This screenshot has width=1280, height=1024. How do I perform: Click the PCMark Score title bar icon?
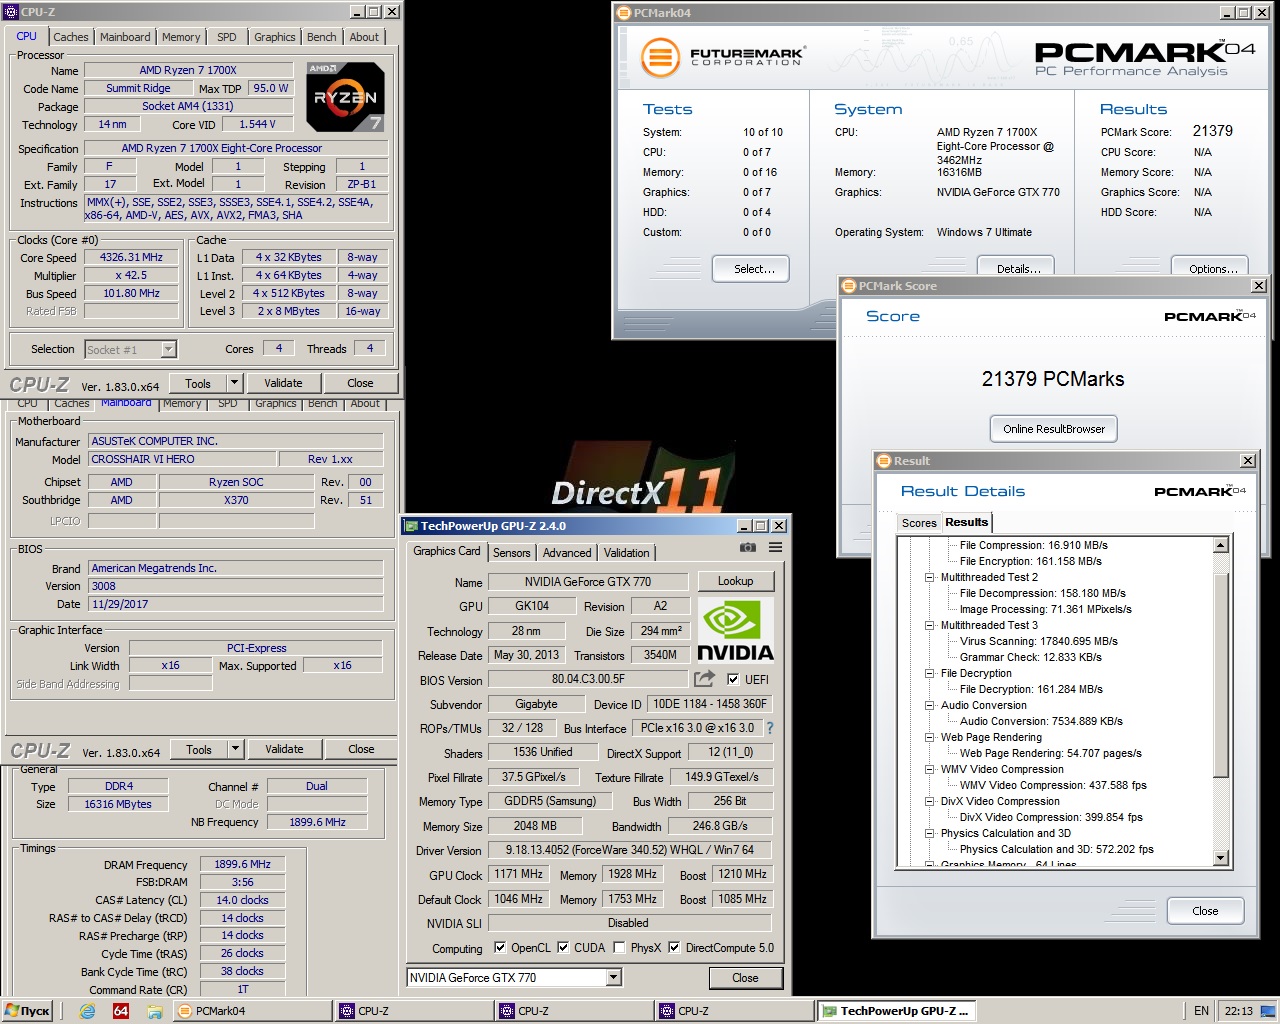pos(849,286)
